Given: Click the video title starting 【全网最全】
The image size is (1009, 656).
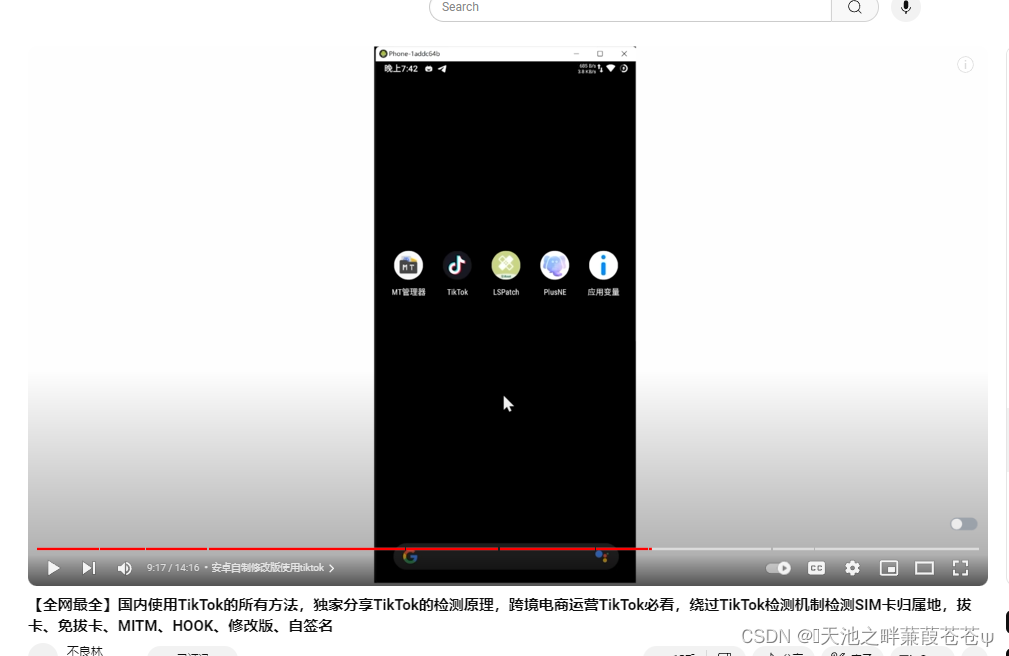Looking at the screenshot, I should [499, 615].
